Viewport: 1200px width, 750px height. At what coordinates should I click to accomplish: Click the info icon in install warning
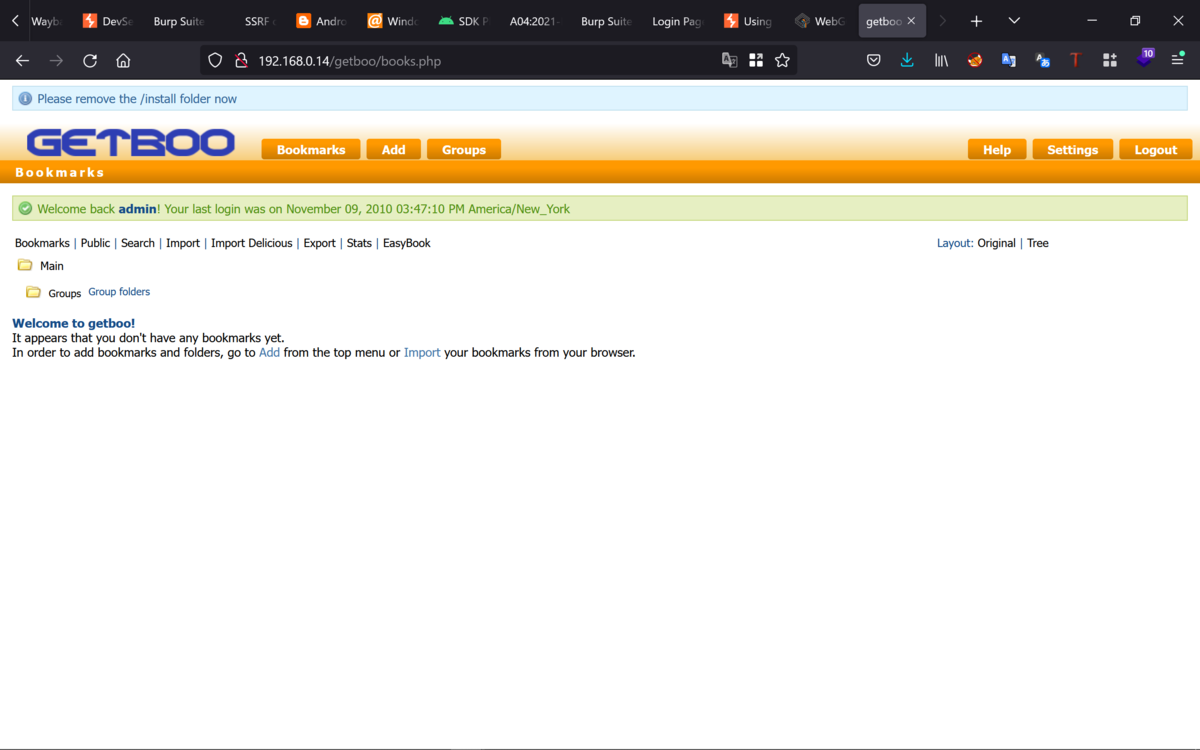click(25, 99)
